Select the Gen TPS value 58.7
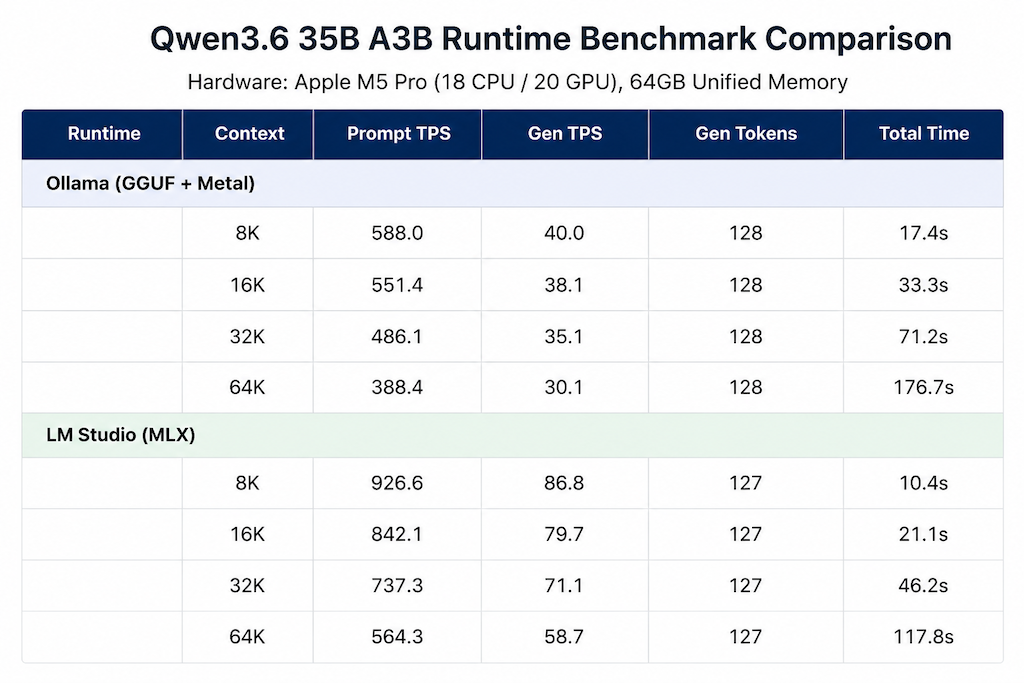The image size is (1024, 683). [x=564, y=637]
